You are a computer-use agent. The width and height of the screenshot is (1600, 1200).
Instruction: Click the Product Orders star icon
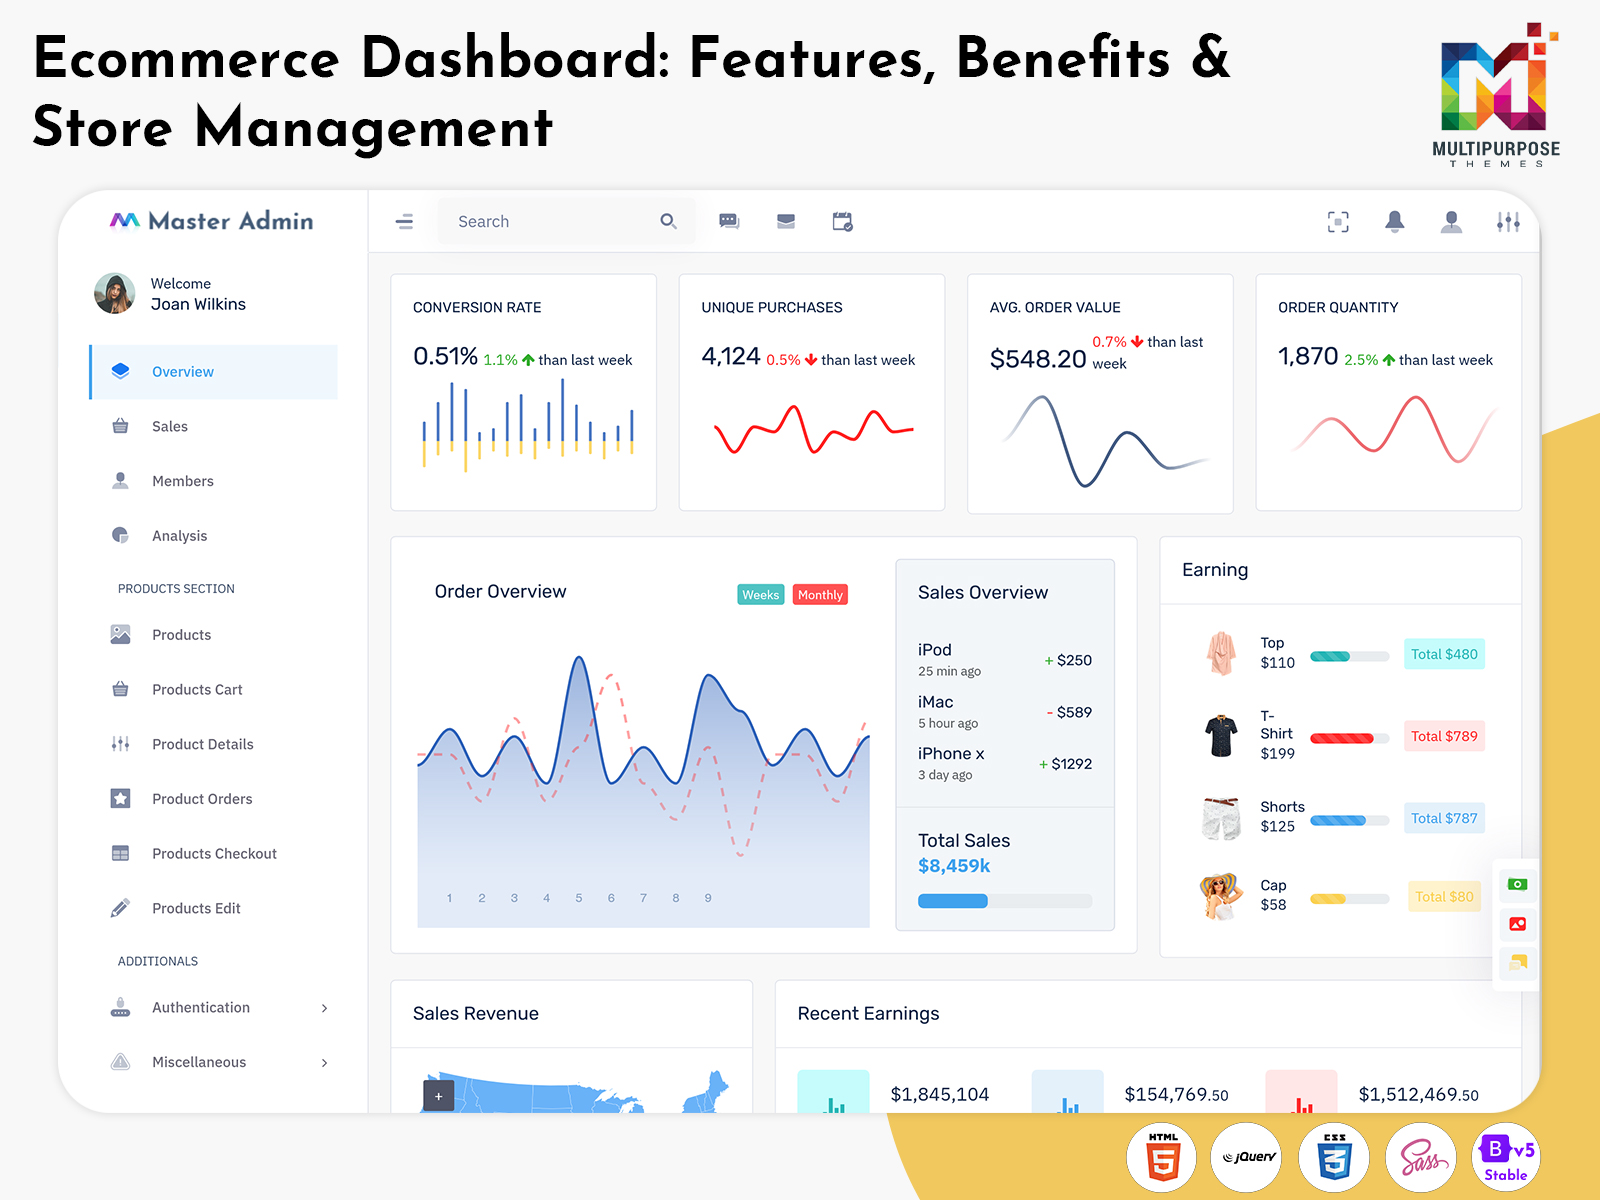click(121, 798)
